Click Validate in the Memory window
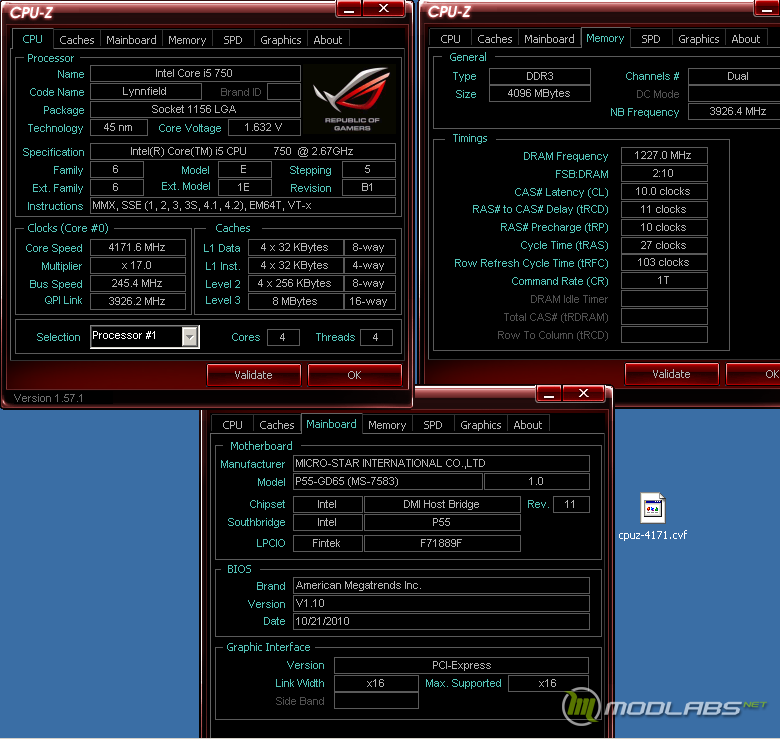Viewport: 780px width, 740px height. coord(672,374)
